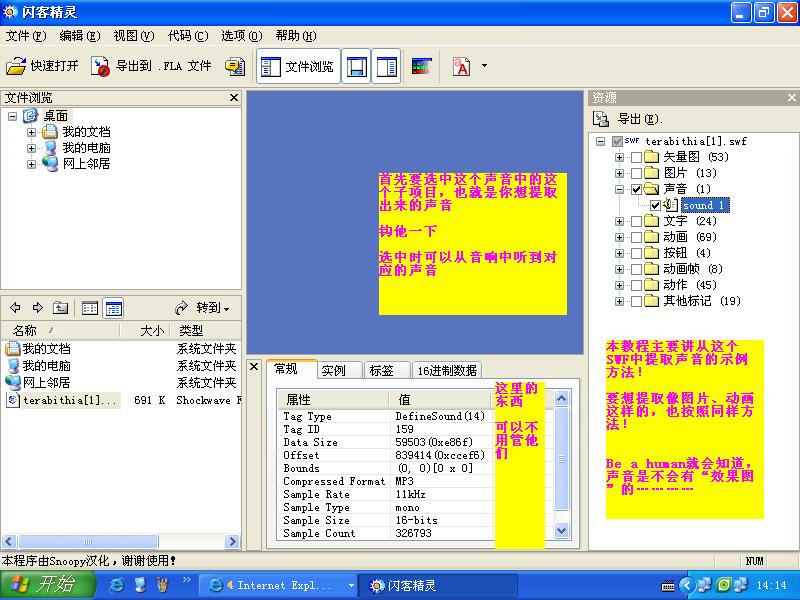Open the 代码(C) menu

[188, 36]
